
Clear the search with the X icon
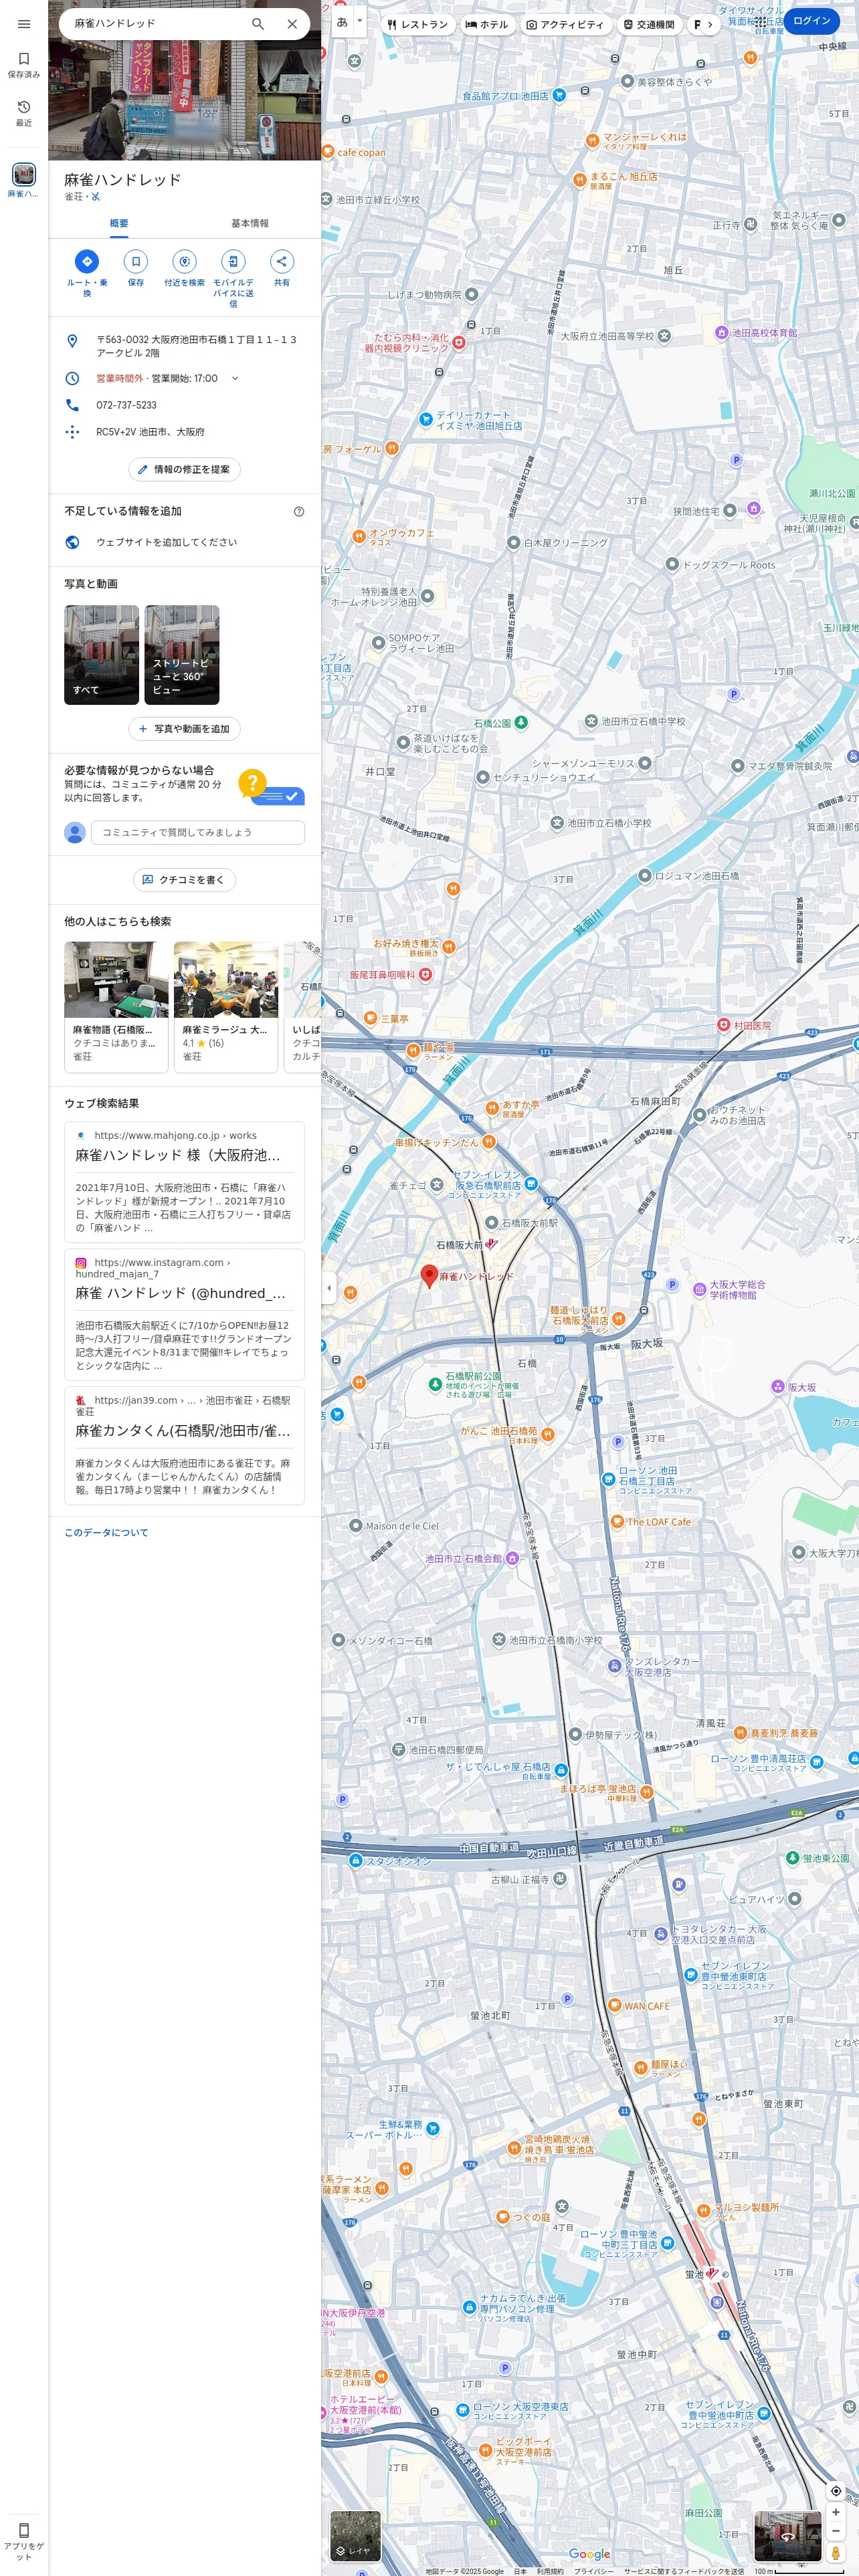click(x=292, y=24)
